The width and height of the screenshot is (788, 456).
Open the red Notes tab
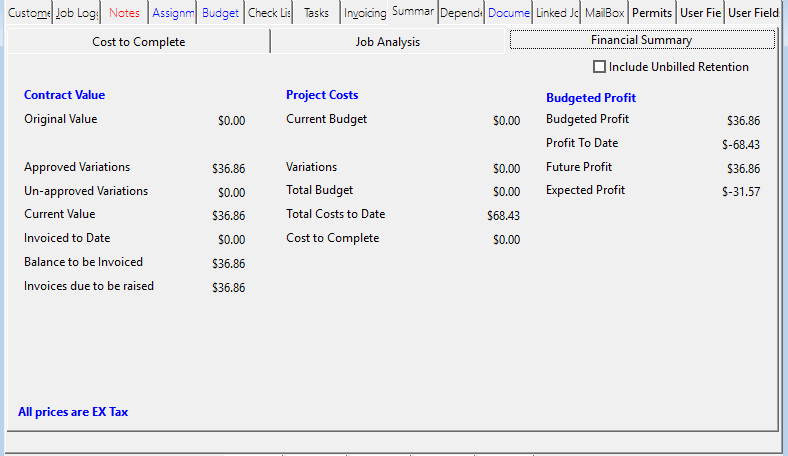tap(124, 13)
